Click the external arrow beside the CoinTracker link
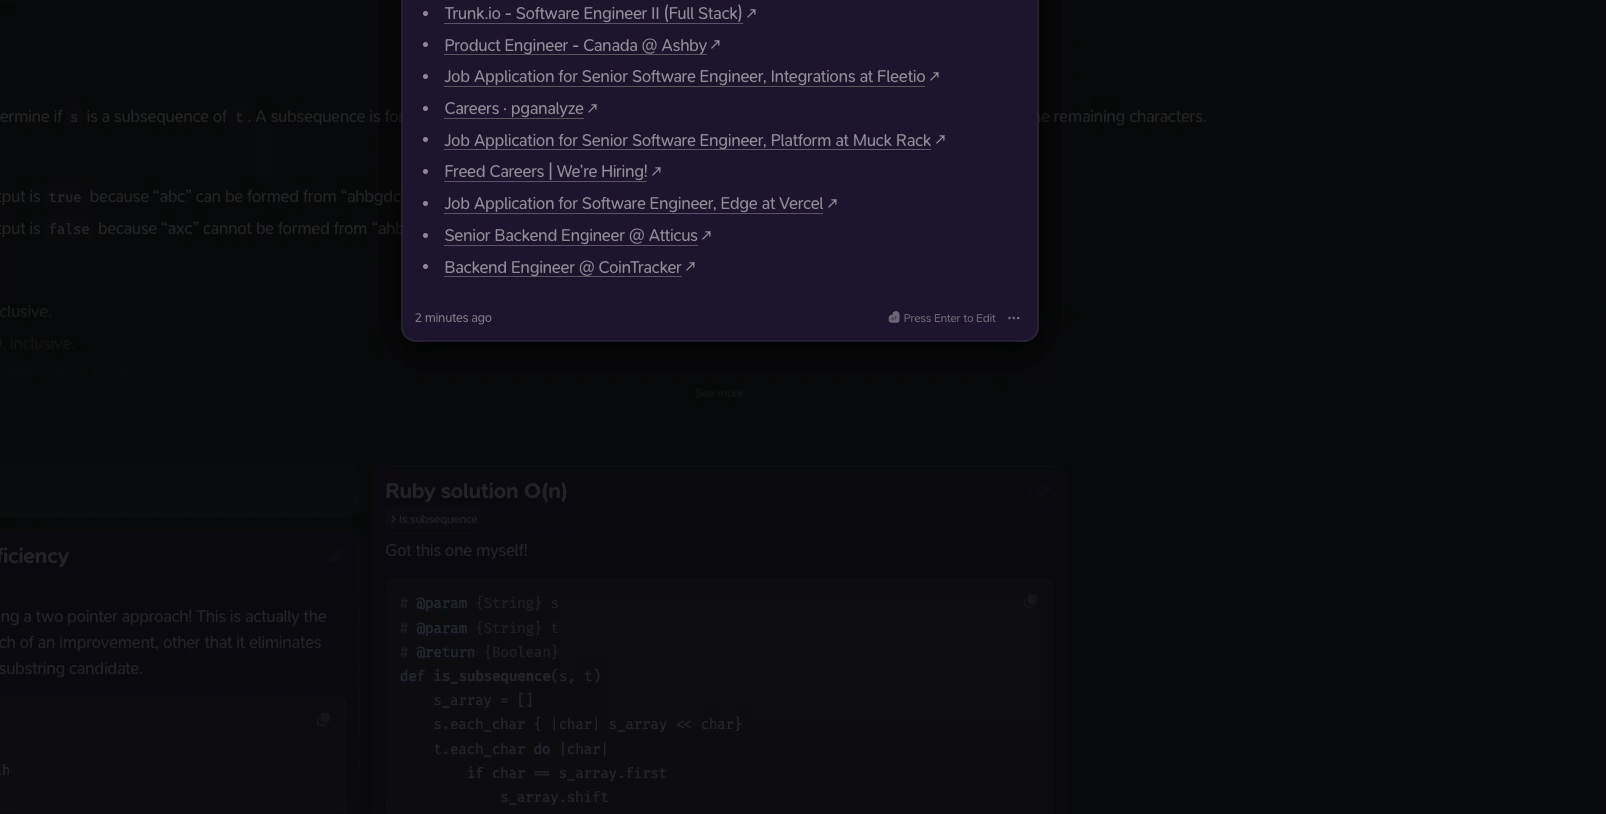Image resolution: width=1606 pixels, height=814 pixels. click(x=690, y=267)
